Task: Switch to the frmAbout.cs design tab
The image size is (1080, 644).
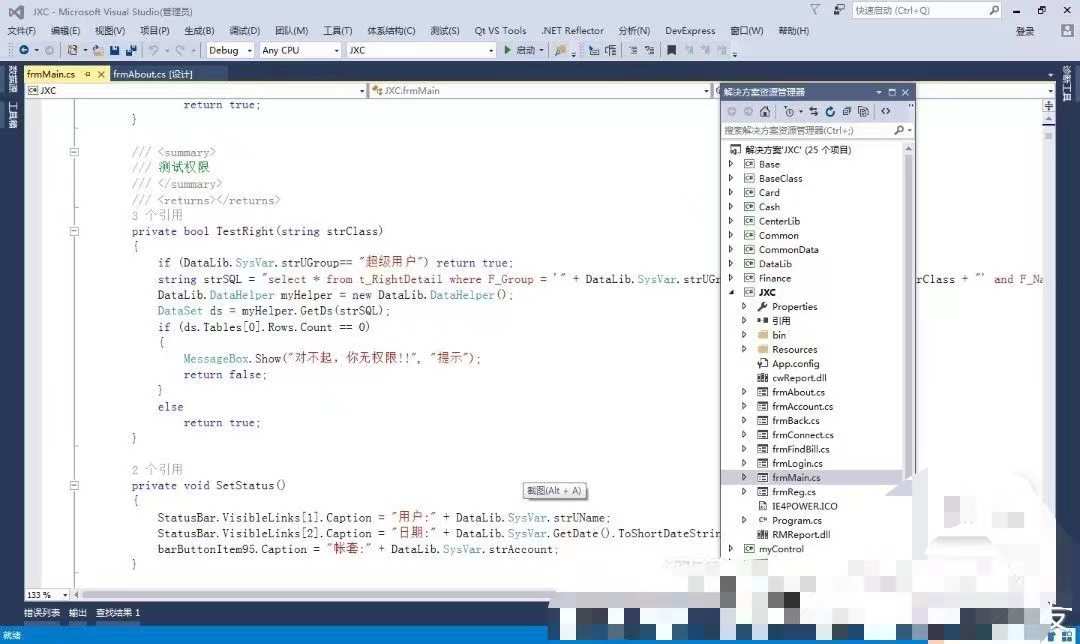Action: click(x=152, y=74)
